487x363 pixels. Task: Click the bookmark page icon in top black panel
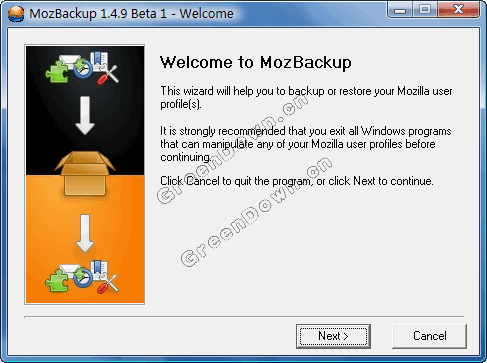(x=99, y=61)
